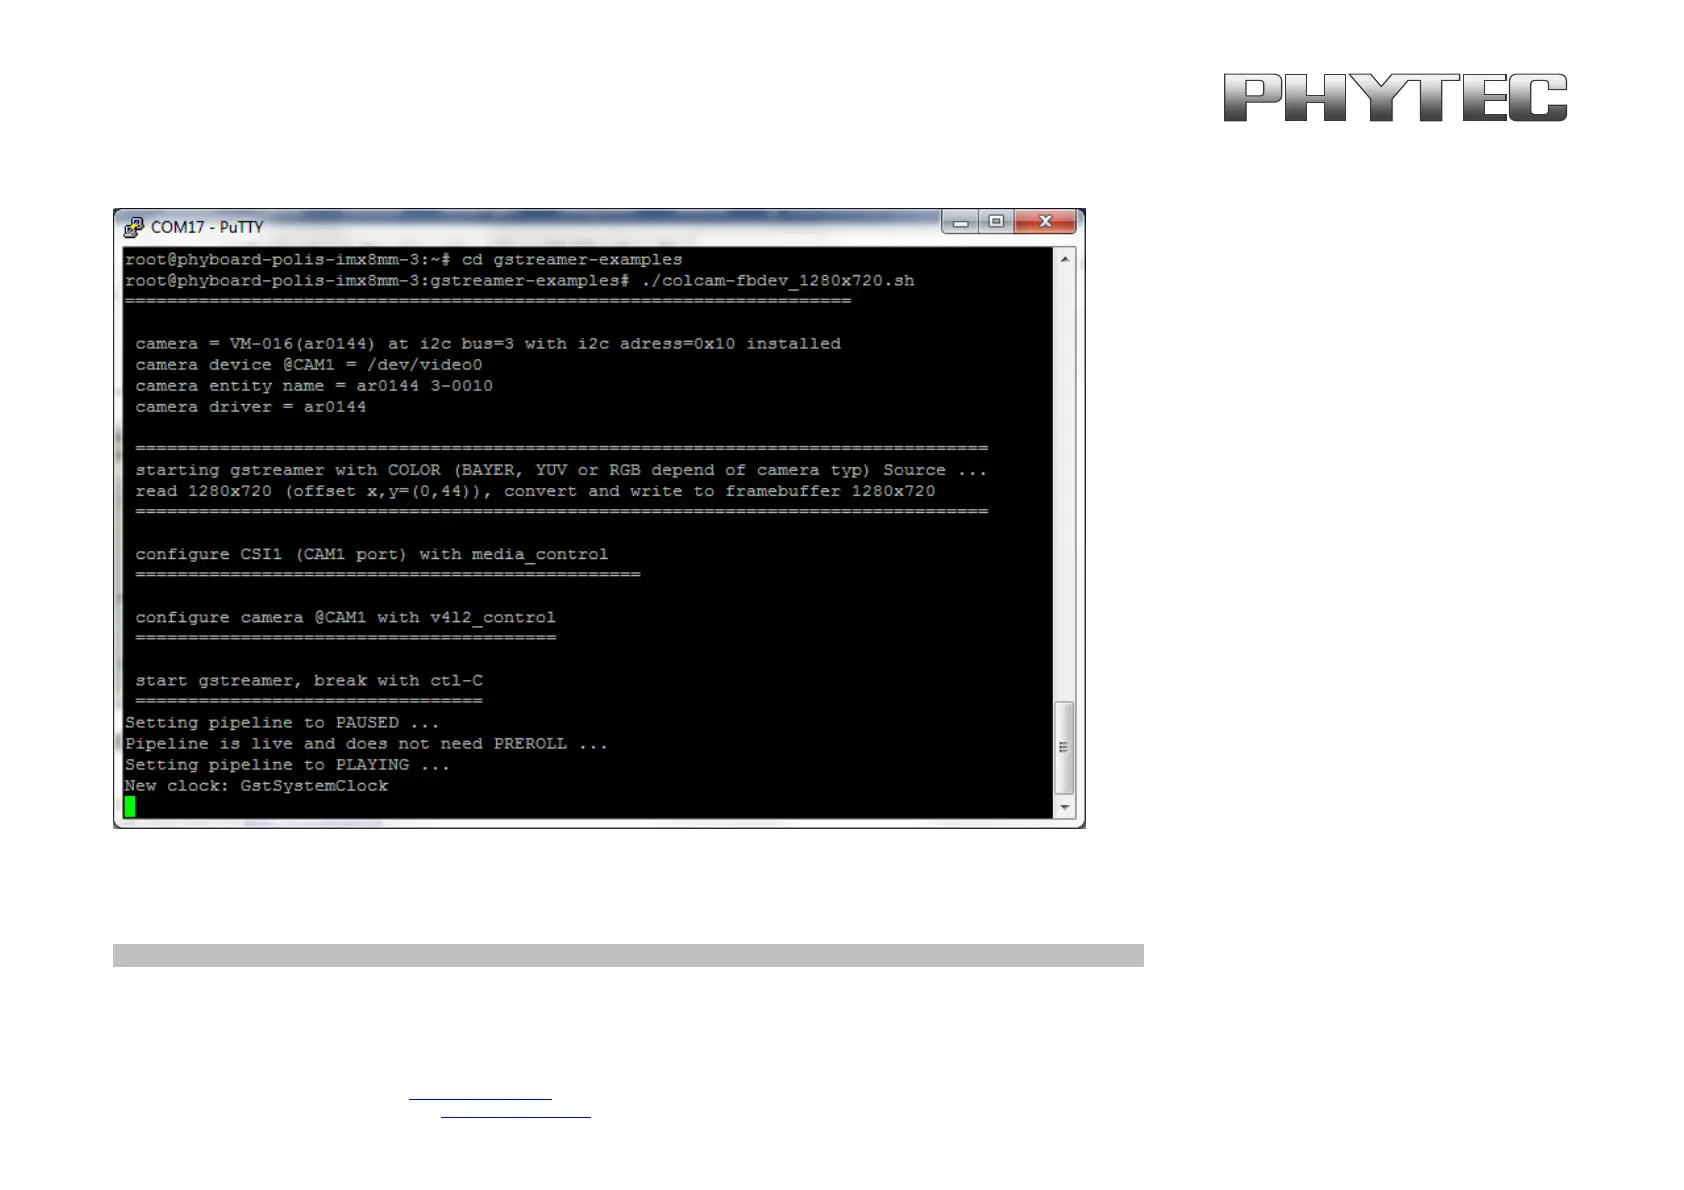This screenshot has height=1190, width=1684.
Task: Minimize the COM17 PuTTY window
Action: [960, 222]
